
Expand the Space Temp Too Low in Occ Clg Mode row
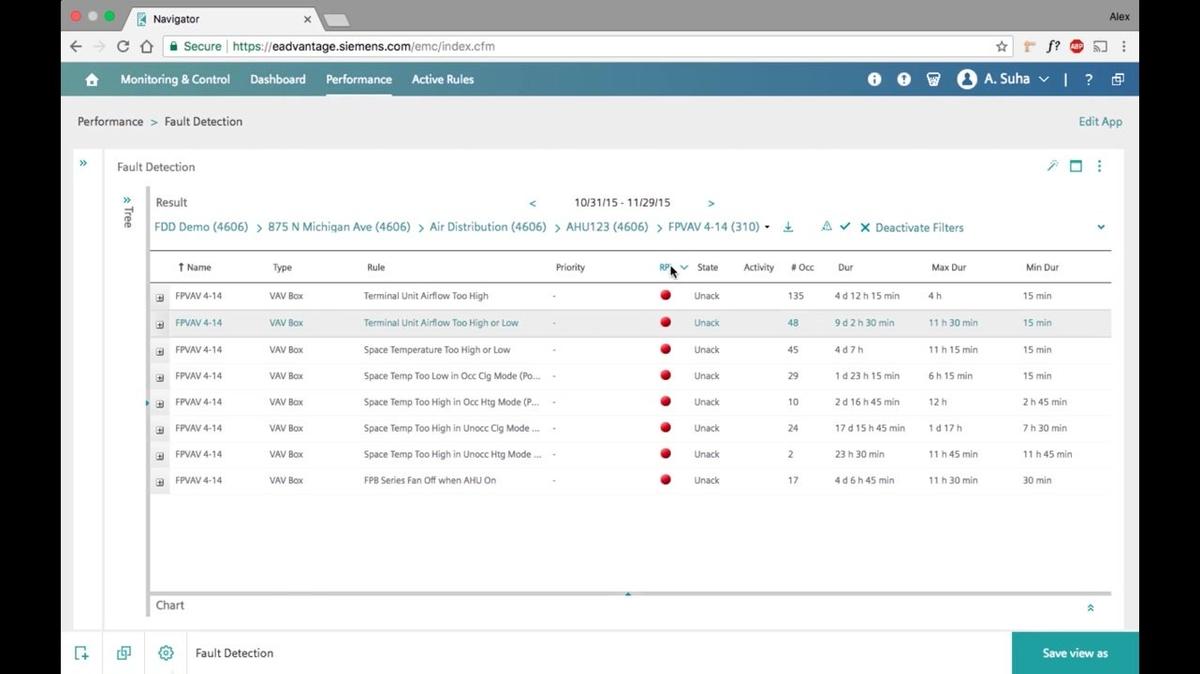point(160,377)
